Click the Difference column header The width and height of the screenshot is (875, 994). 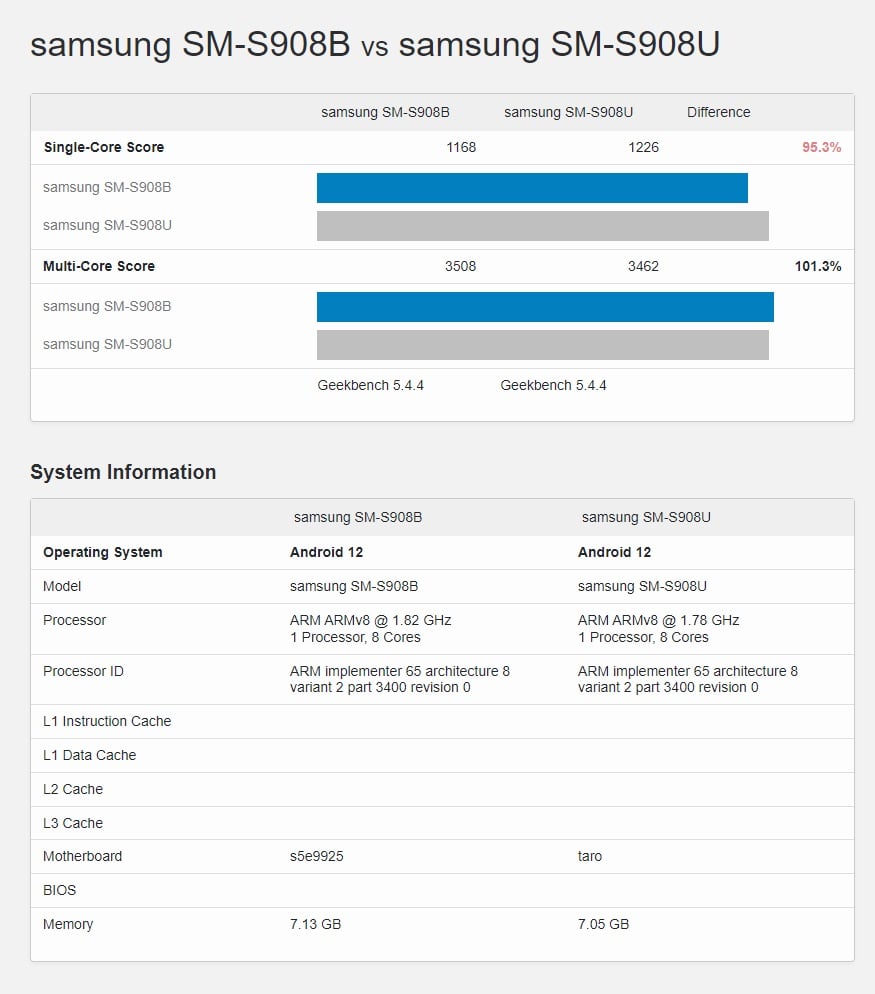point(718,112)
